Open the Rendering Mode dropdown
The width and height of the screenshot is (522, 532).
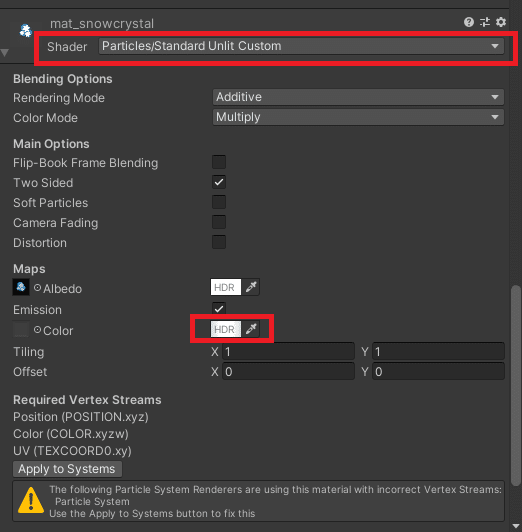pyautogui.click(x=358, y=97)
